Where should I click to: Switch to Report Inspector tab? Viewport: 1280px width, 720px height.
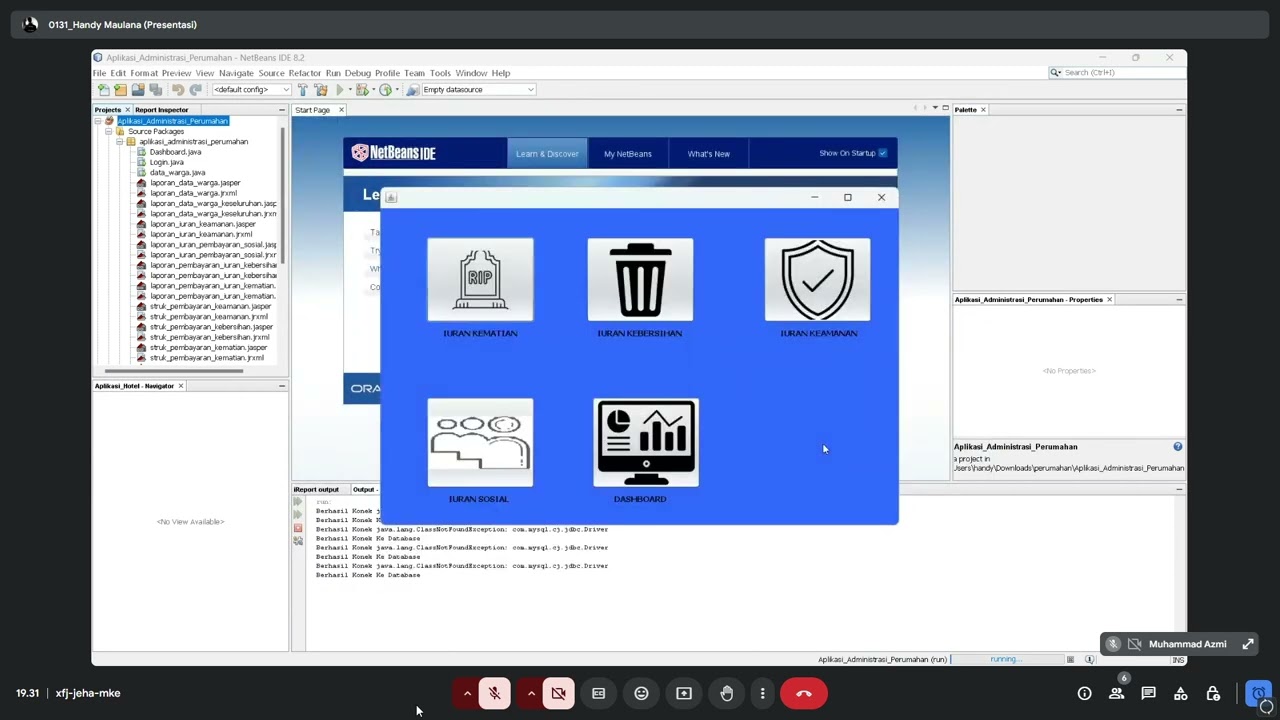tap(161, 110)
